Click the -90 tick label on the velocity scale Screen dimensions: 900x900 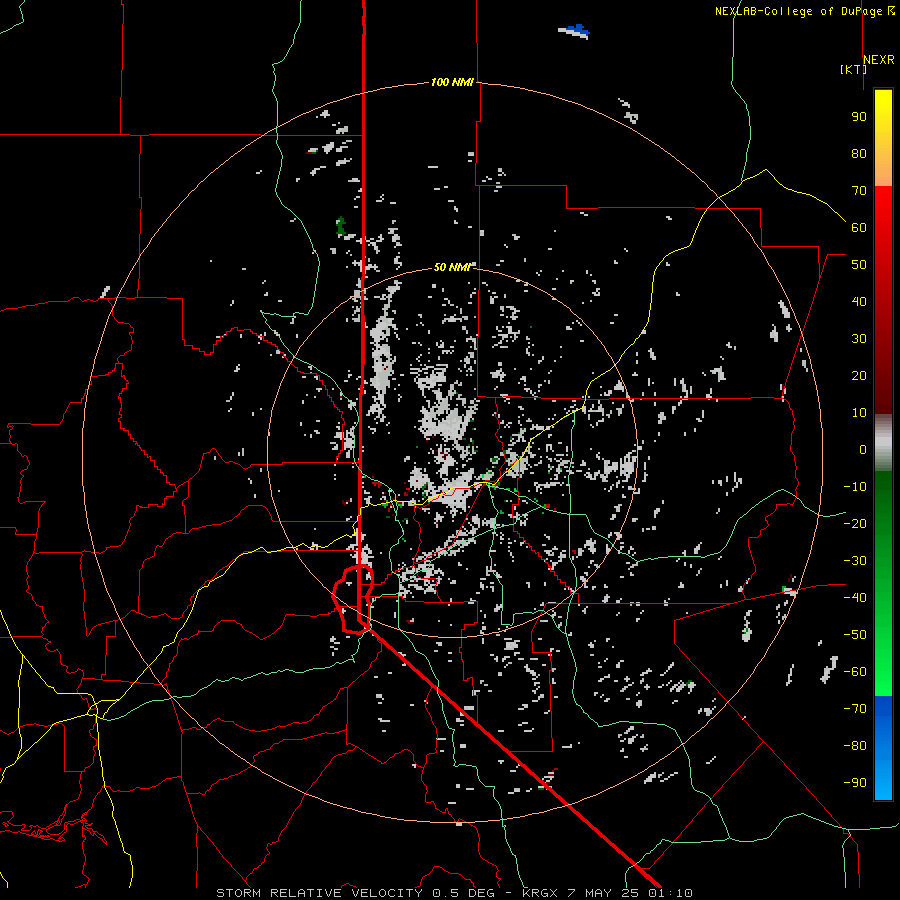855,783
